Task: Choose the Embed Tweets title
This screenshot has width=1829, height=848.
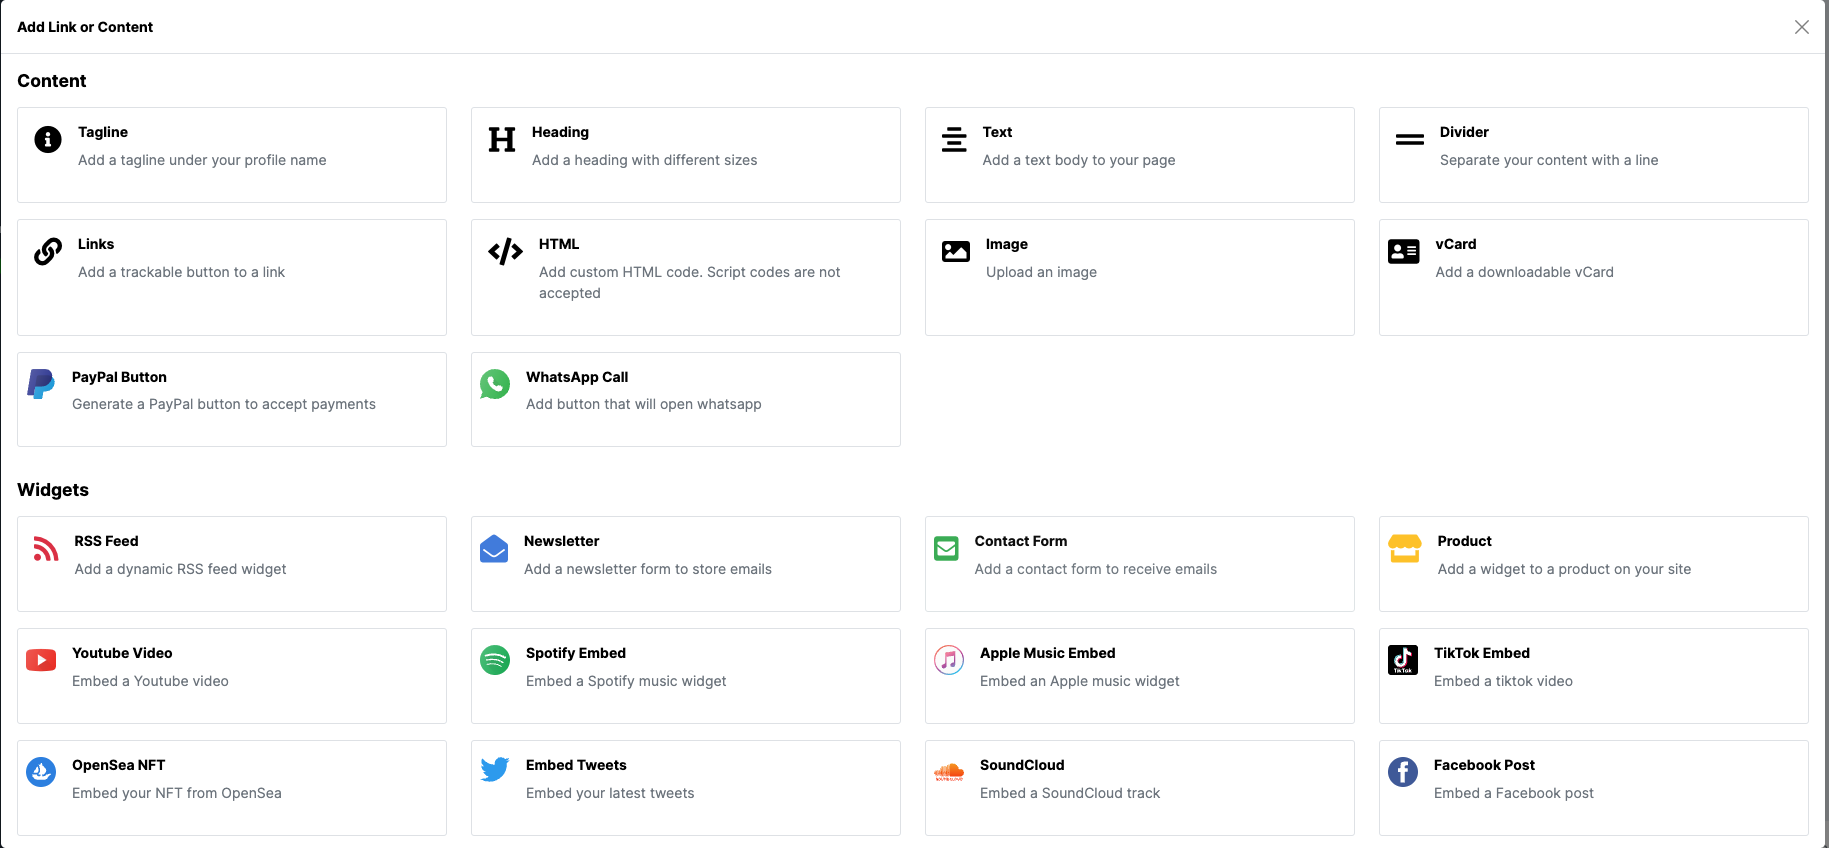Action: coord(576,765)
